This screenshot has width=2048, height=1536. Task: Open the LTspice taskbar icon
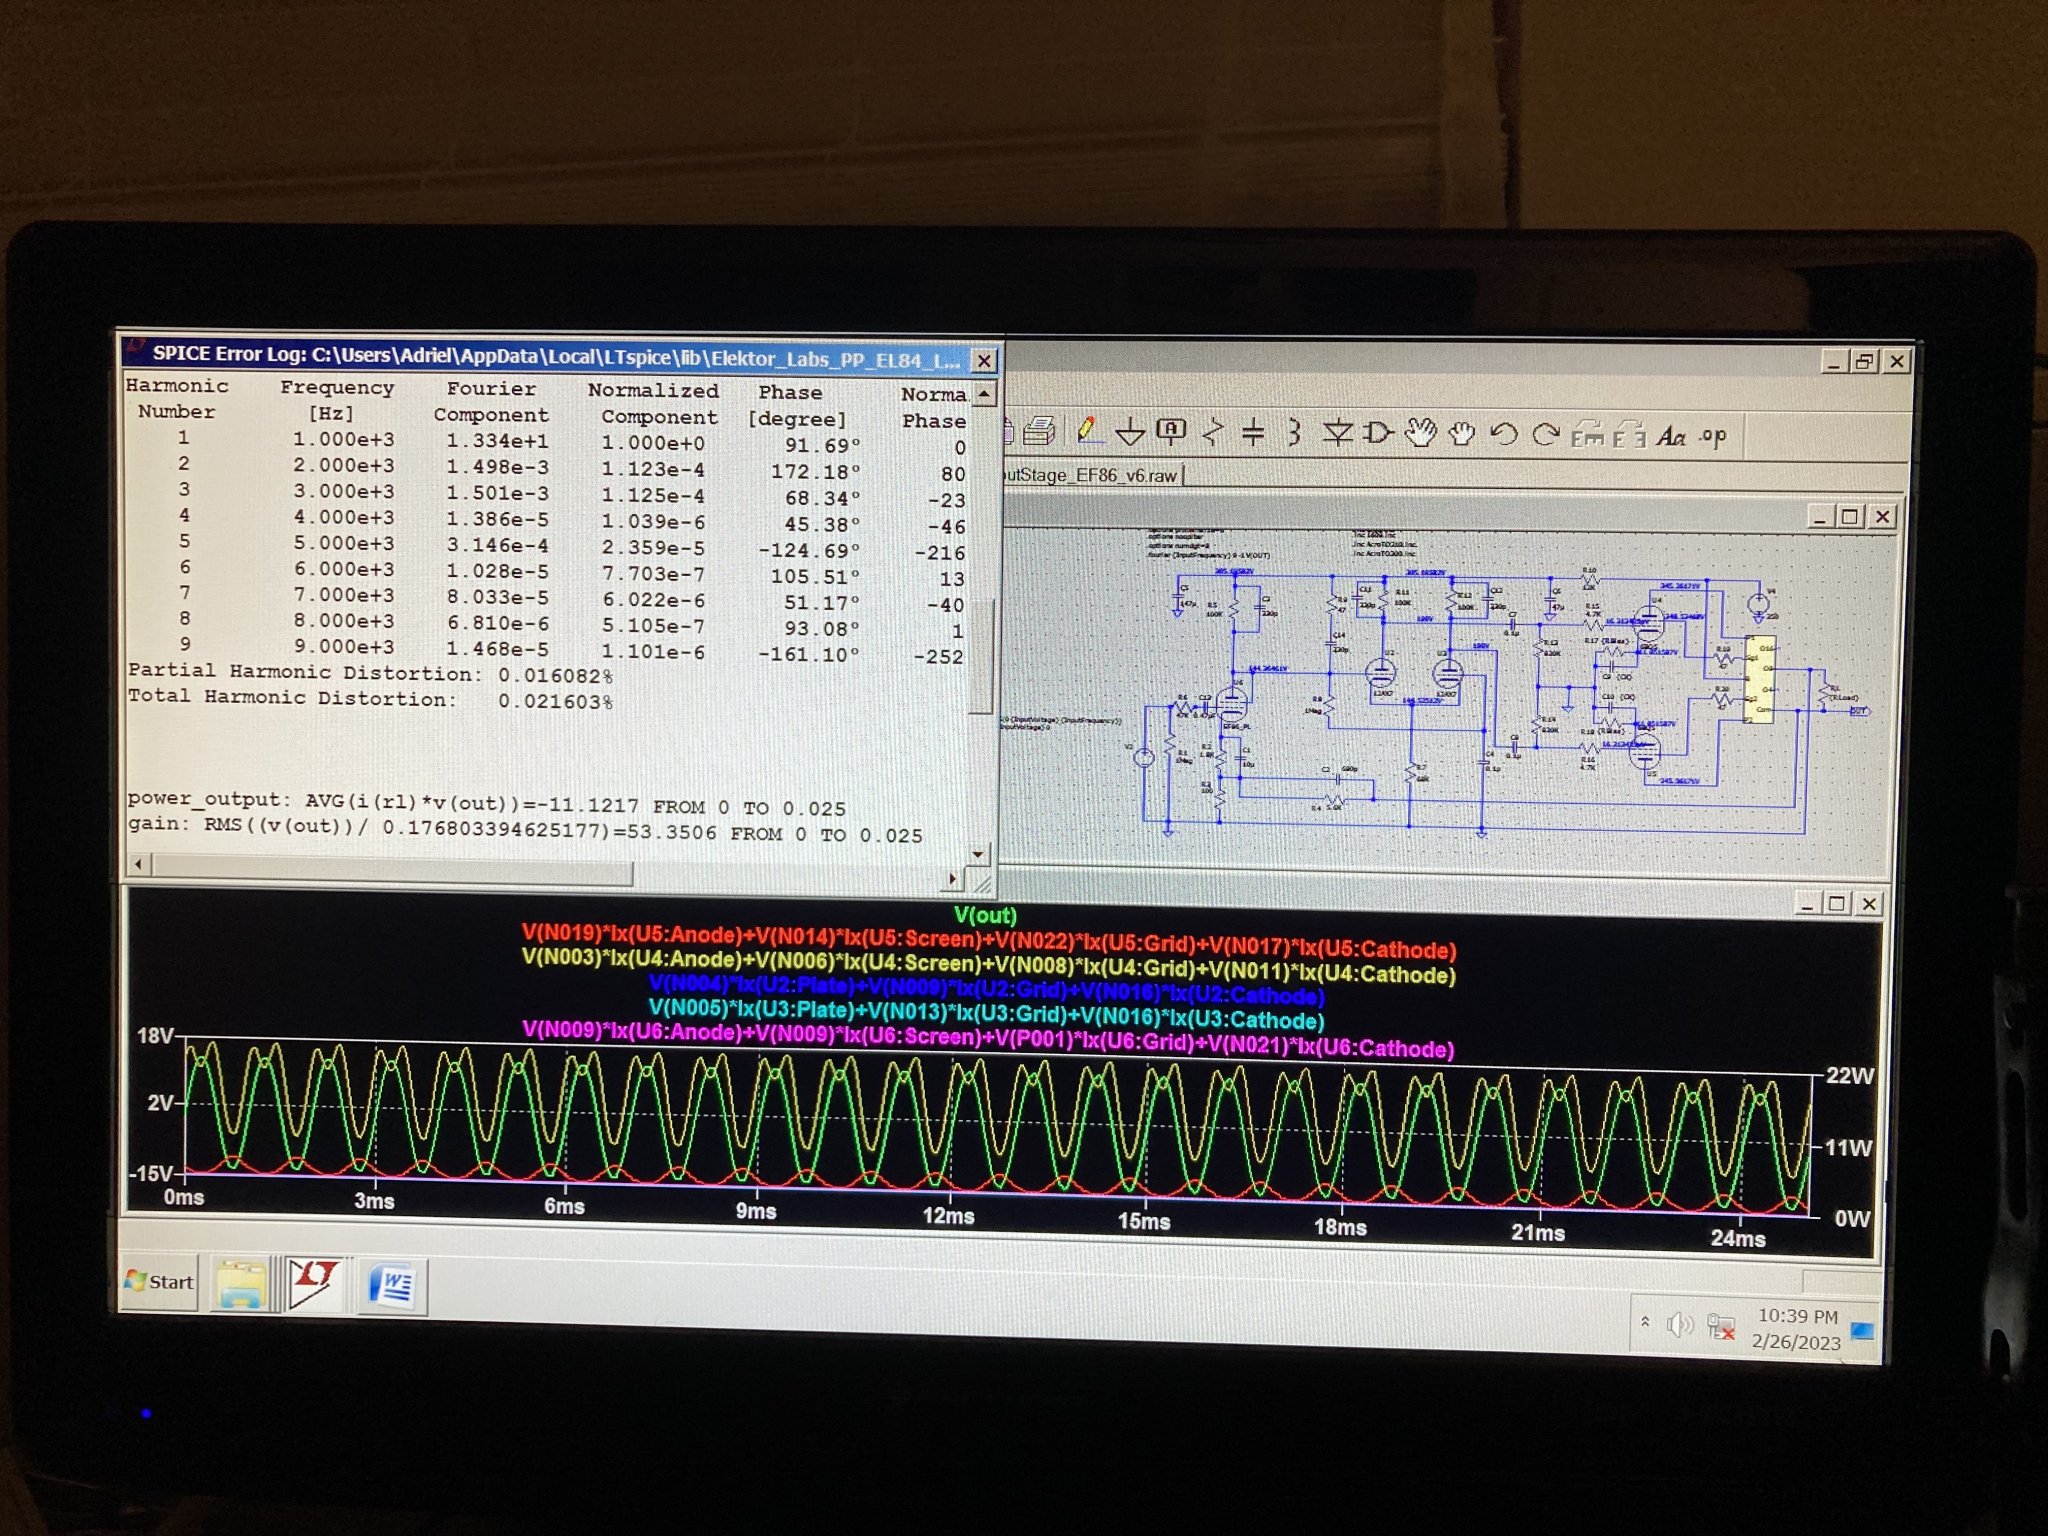pyautogui.click(x=315, y=1284)
